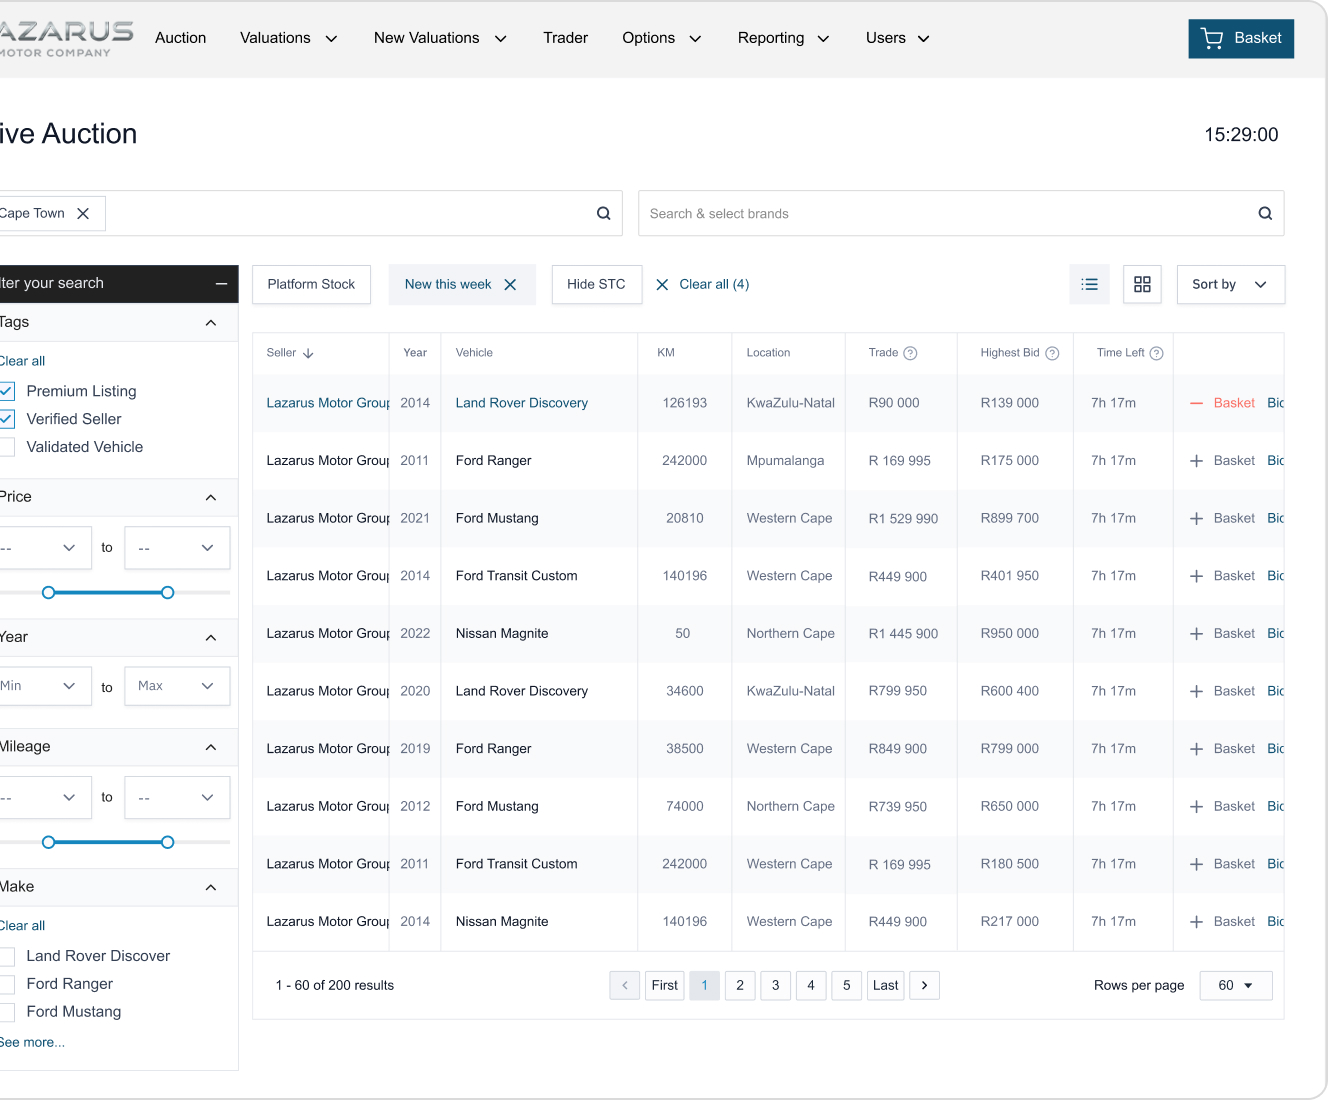Add 2019 Ford Ranger to basket
This screenshot has width=1328, height=1100.
point(1222,749)
